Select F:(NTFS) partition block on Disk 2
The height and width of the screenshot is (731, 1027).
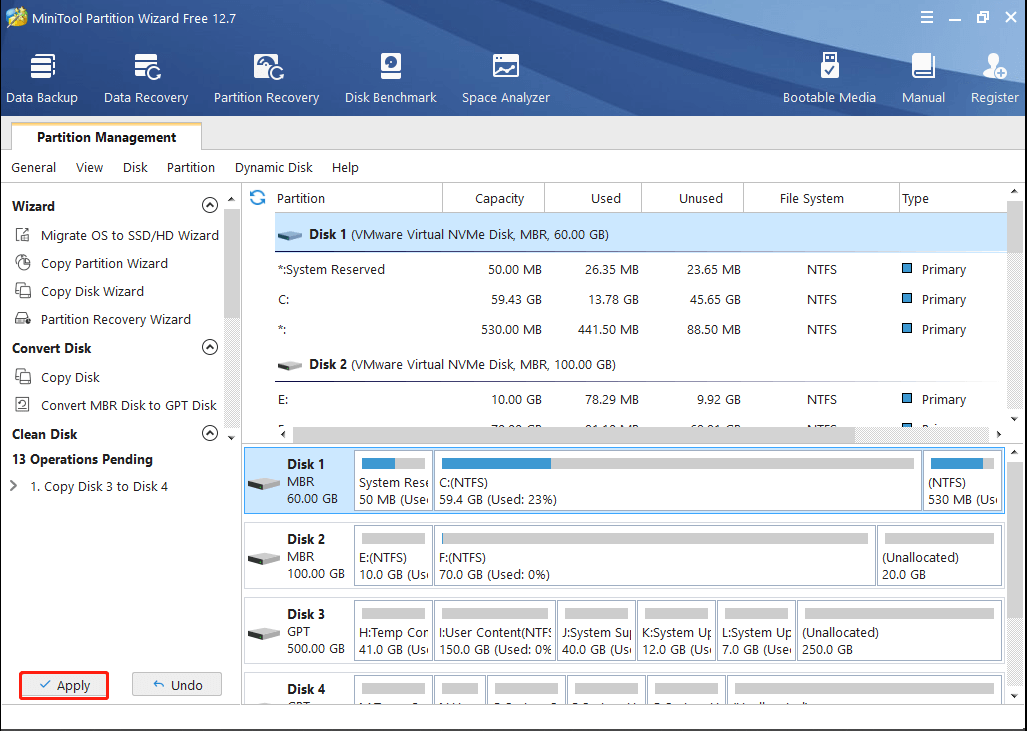(655, 556)
